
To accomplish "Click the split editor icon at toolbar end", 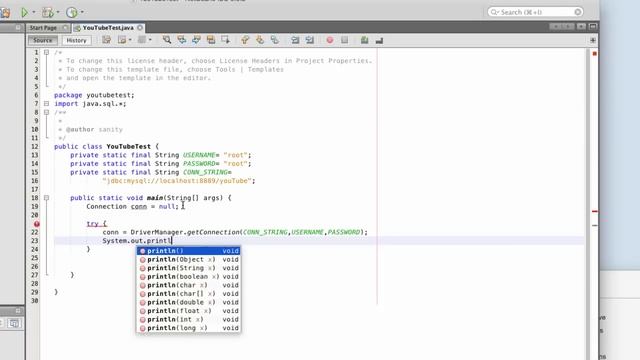I will tap(593, 40).
